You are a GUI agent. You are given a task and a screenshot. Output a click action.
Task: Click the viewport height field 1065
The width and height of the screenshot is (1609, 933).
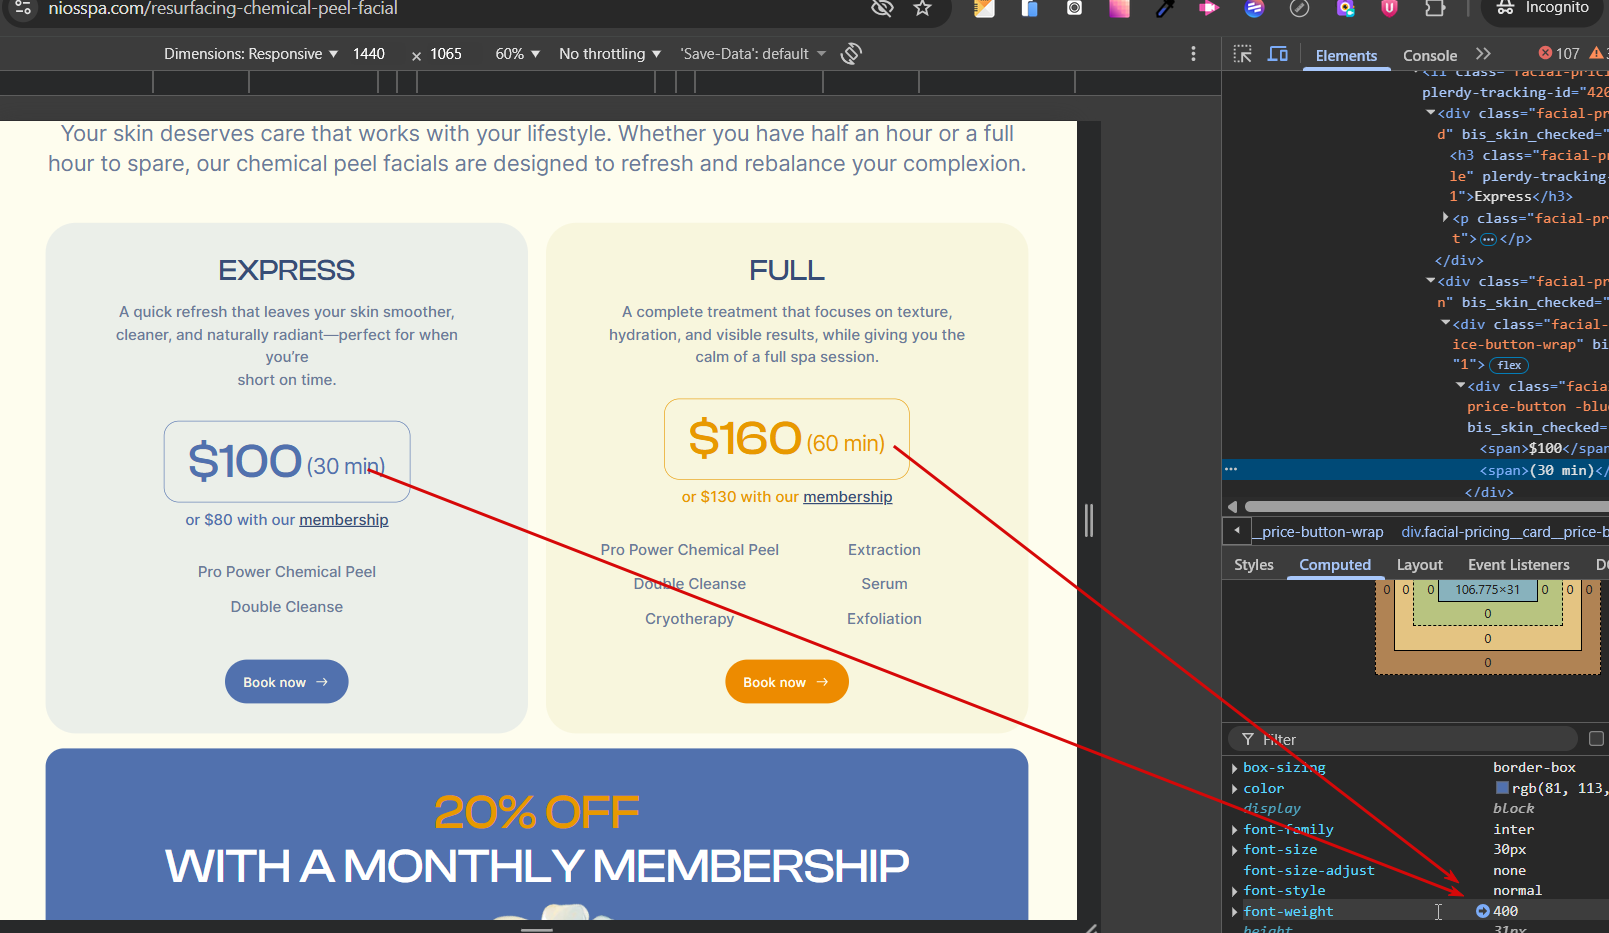point(446,54)
